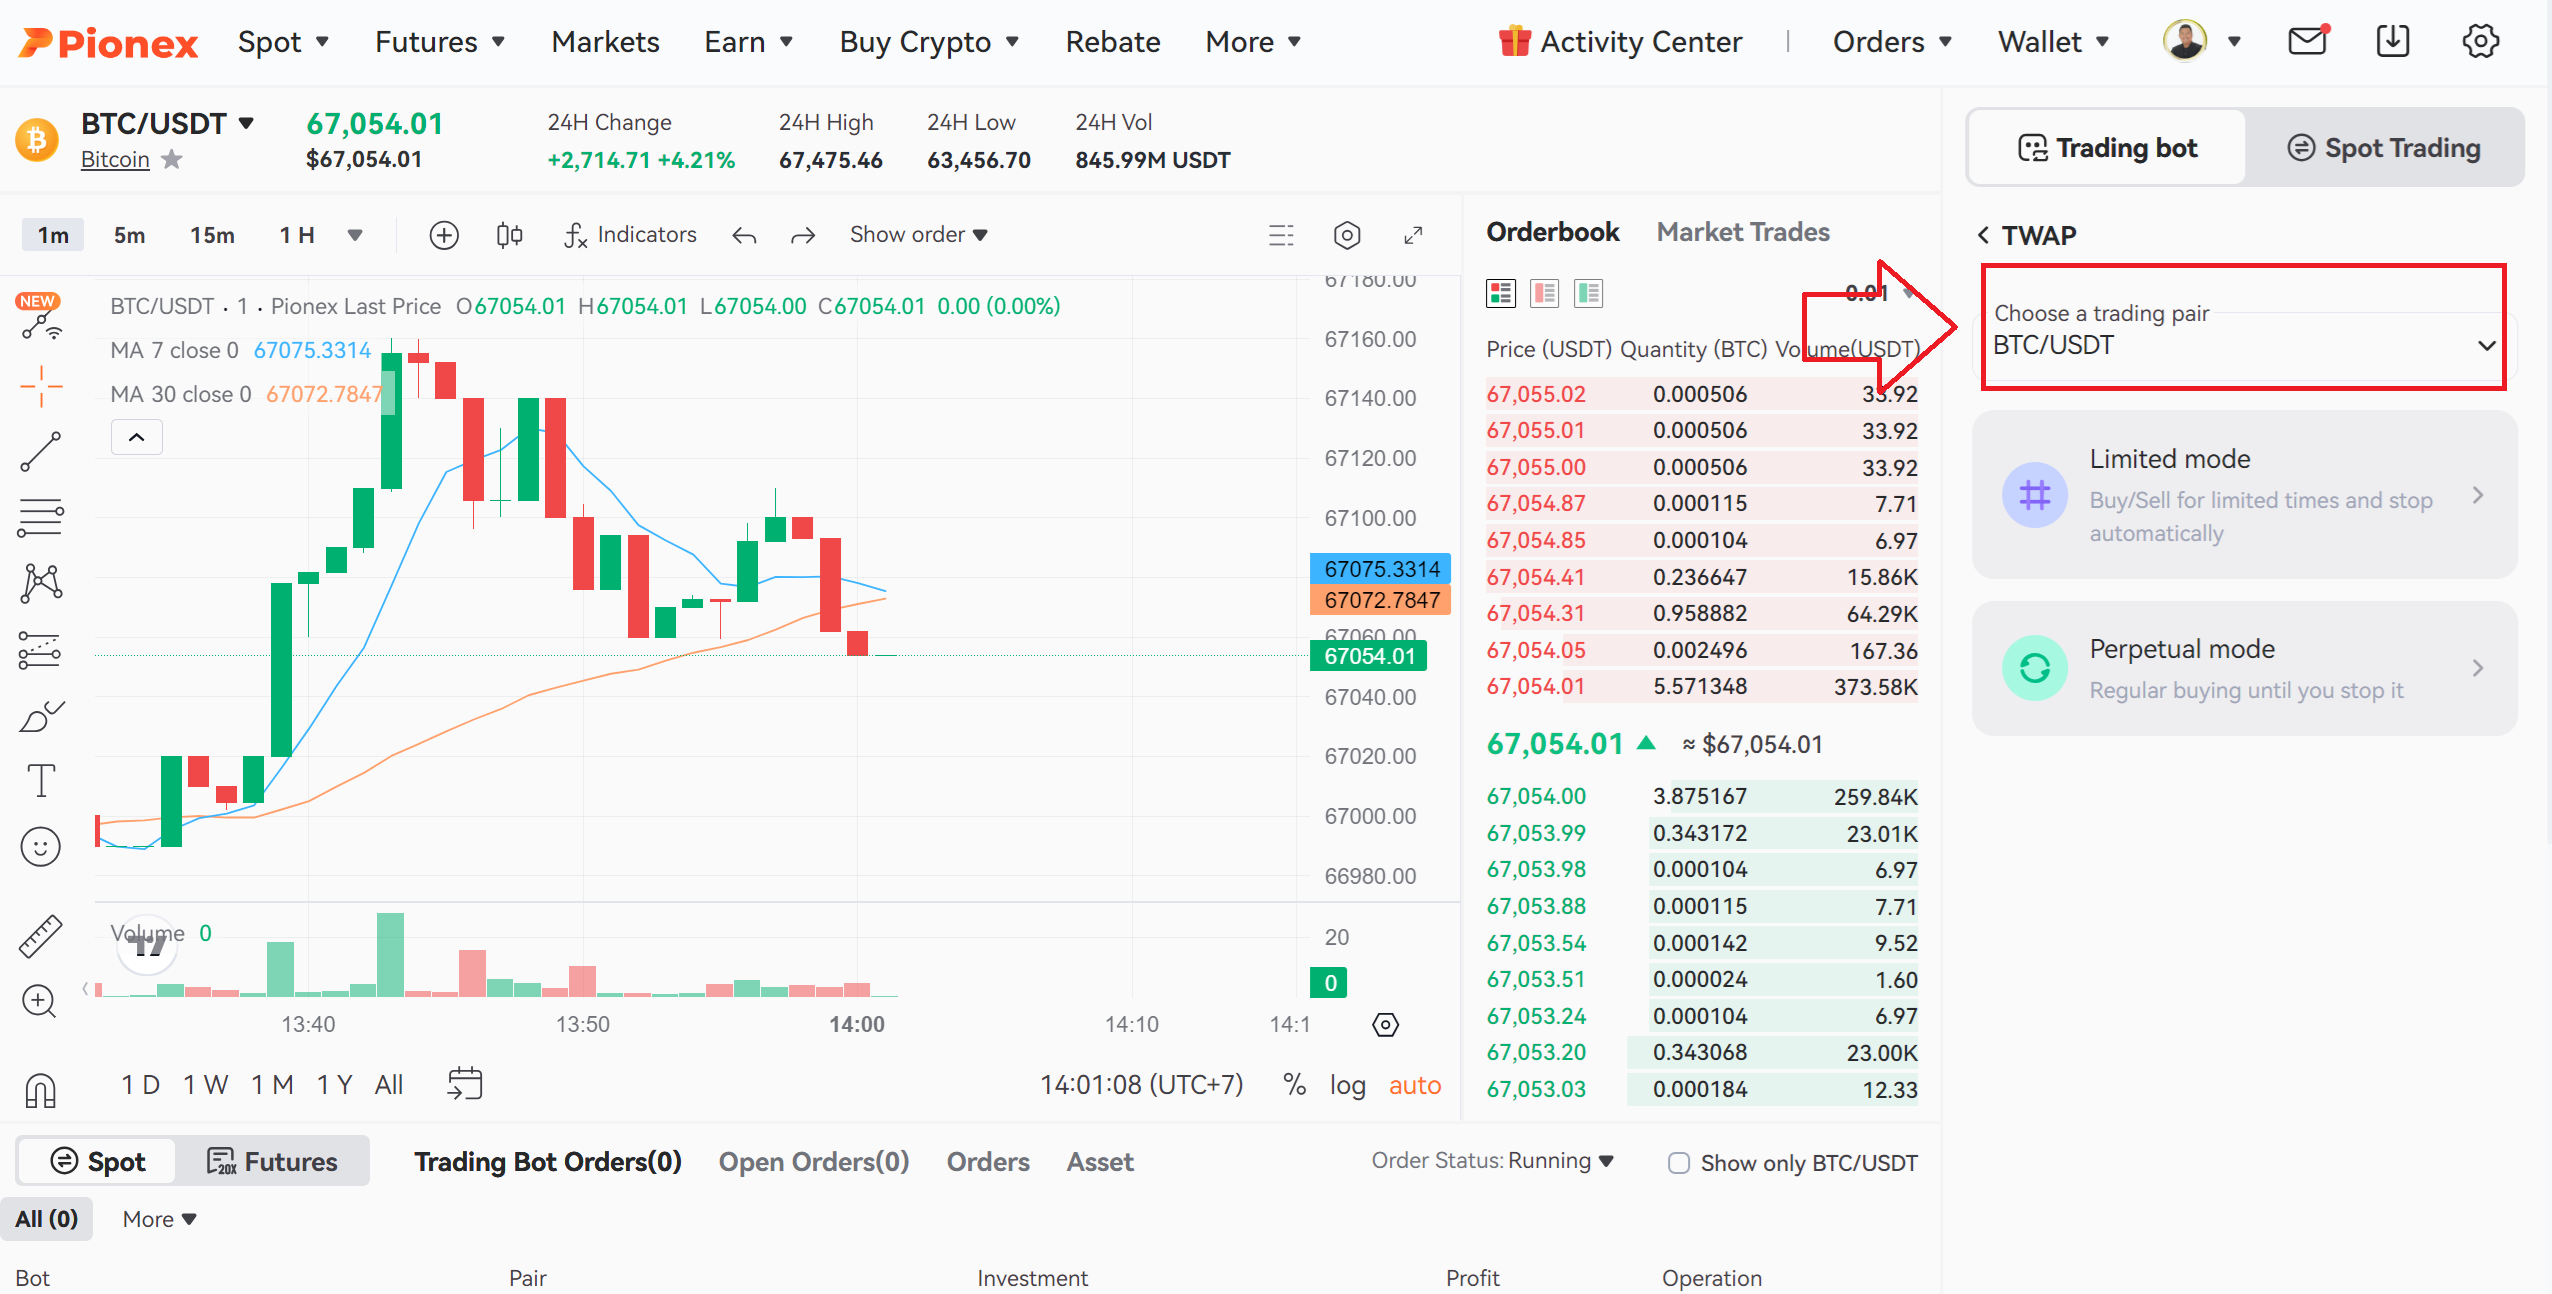Show asks only orderbook view
2552x1294 pixels.
point(1545,293)
